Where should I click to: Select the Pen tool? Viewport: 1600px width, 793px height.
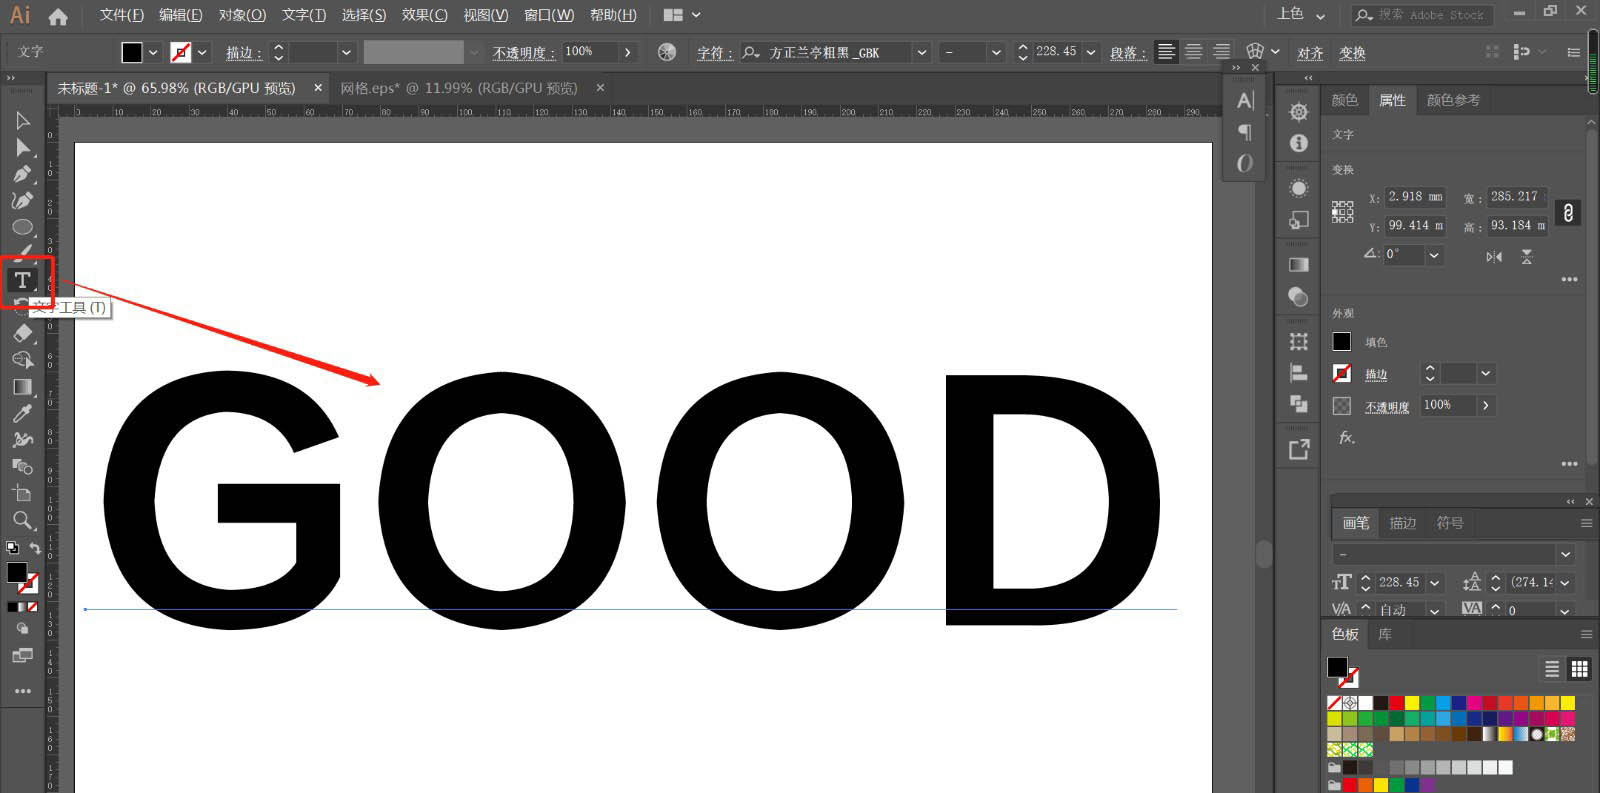click(22, 174)
